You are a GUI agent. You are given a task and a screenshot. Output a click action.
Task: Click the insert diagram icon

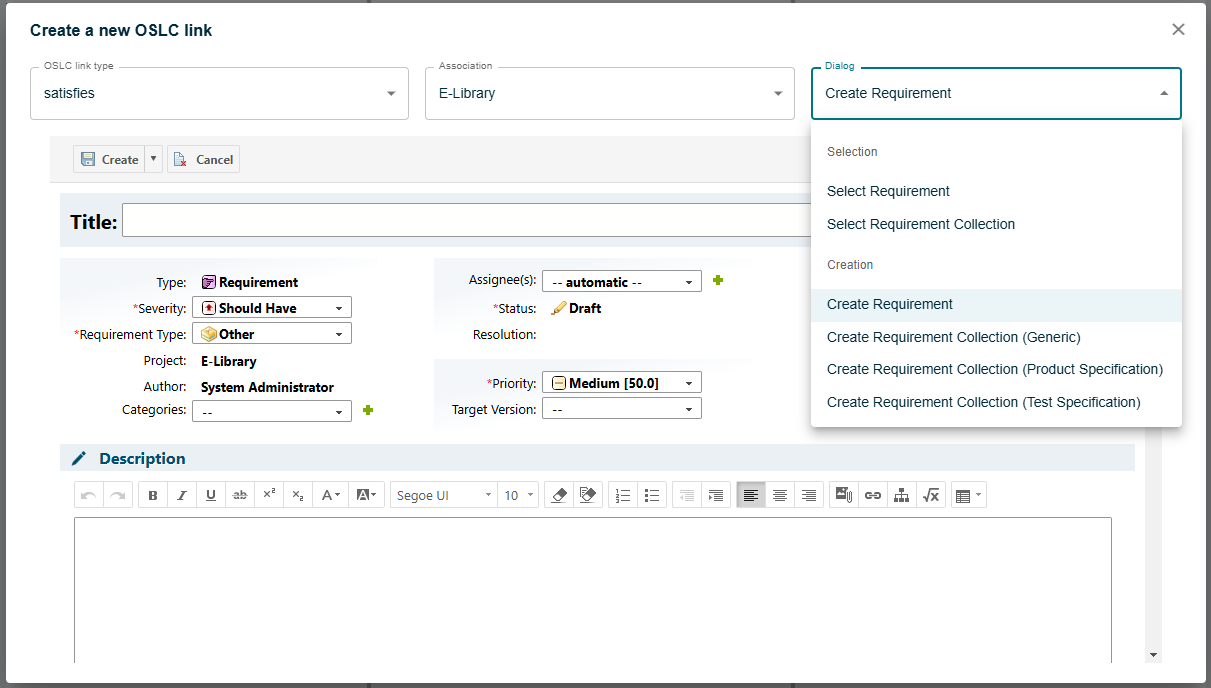tap(902, 495)
